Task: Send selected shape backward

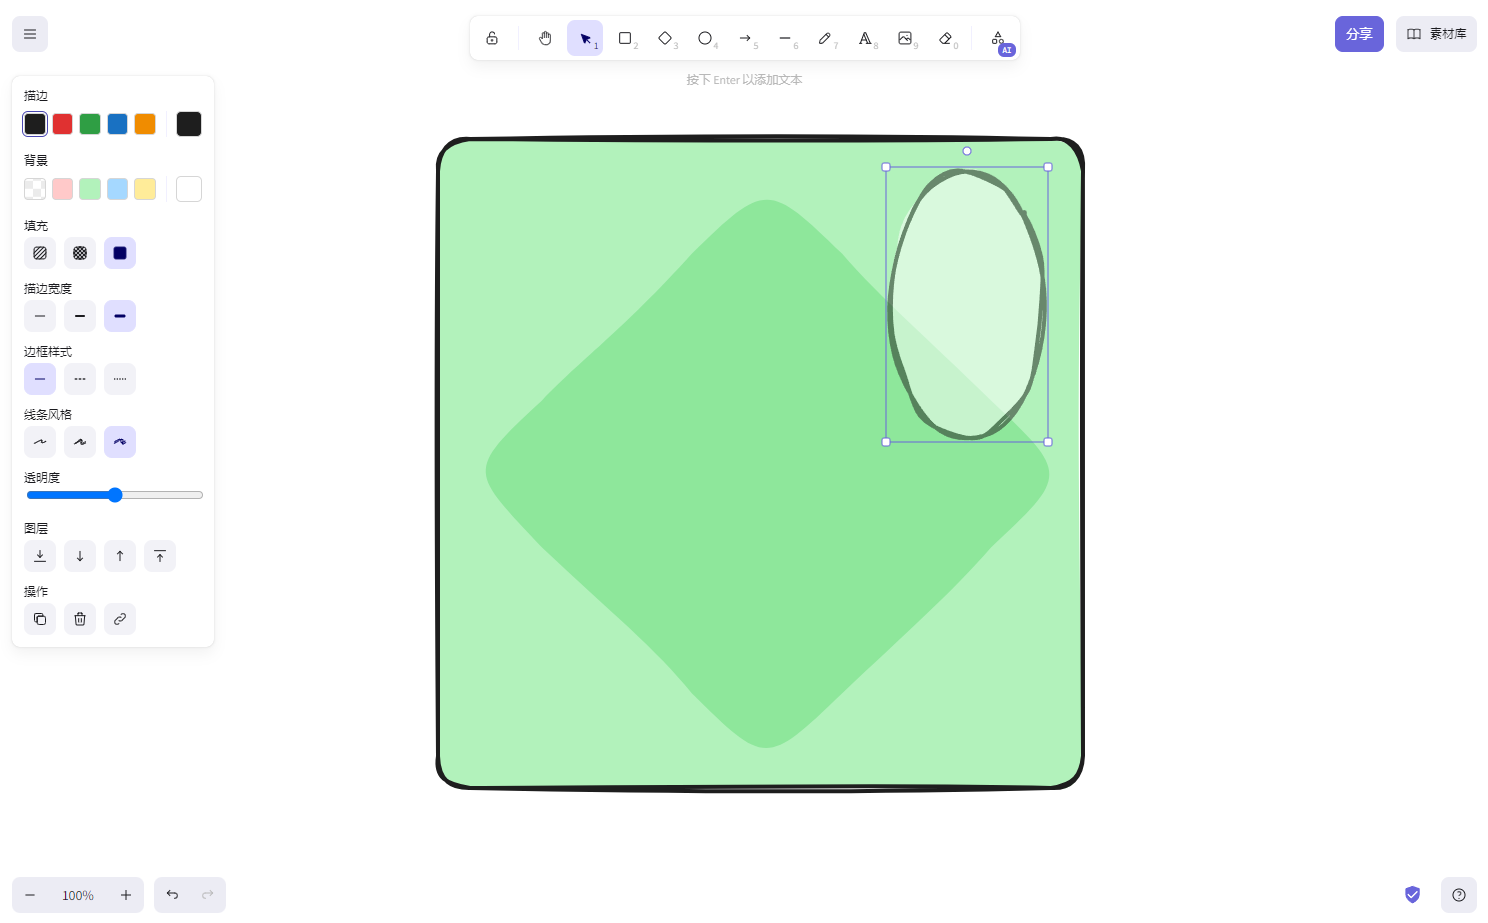Action: [80, 556]
